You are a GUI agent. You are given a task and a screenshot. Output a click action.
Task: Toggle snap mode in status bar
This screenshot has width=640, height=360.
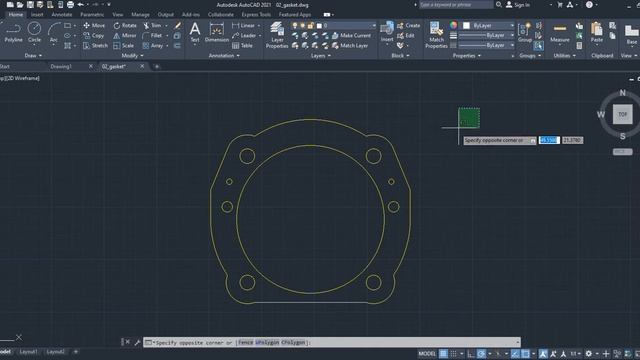coord(453,353)
